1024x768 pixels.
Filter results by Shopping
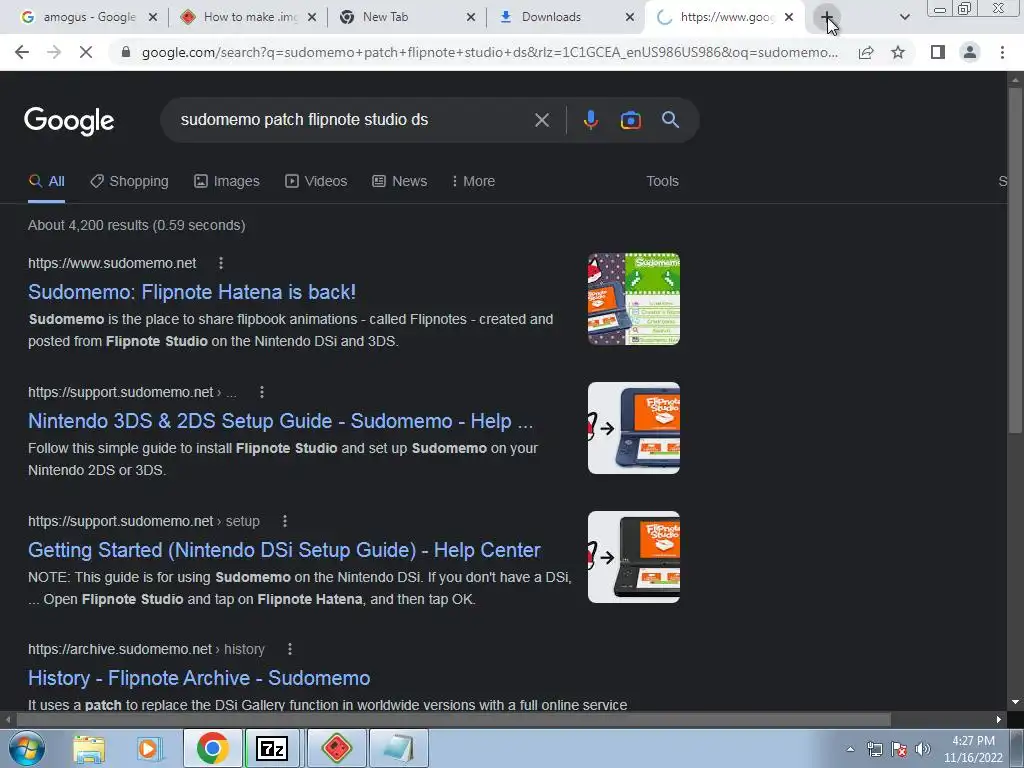[129, 182]
